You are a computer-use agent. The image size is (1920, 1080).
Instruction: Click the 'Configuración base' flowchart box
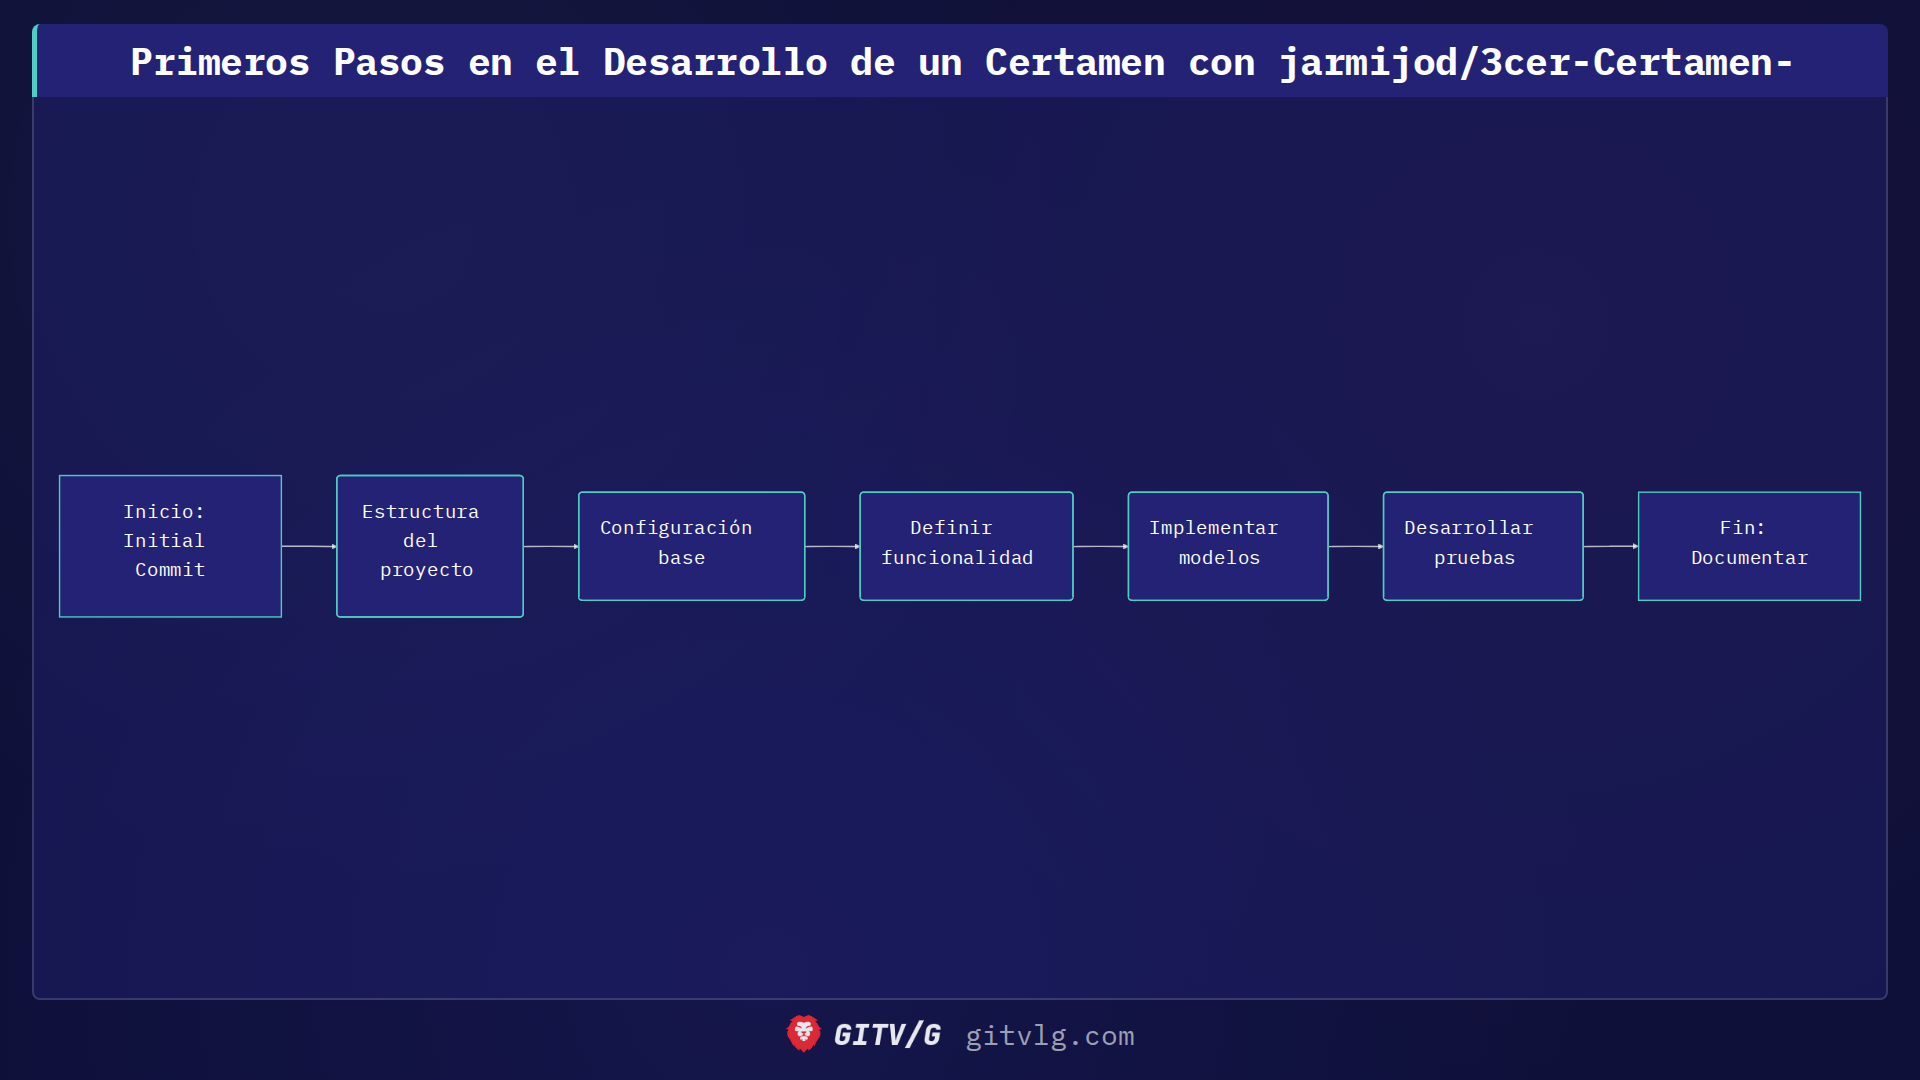tap(690, 545)
